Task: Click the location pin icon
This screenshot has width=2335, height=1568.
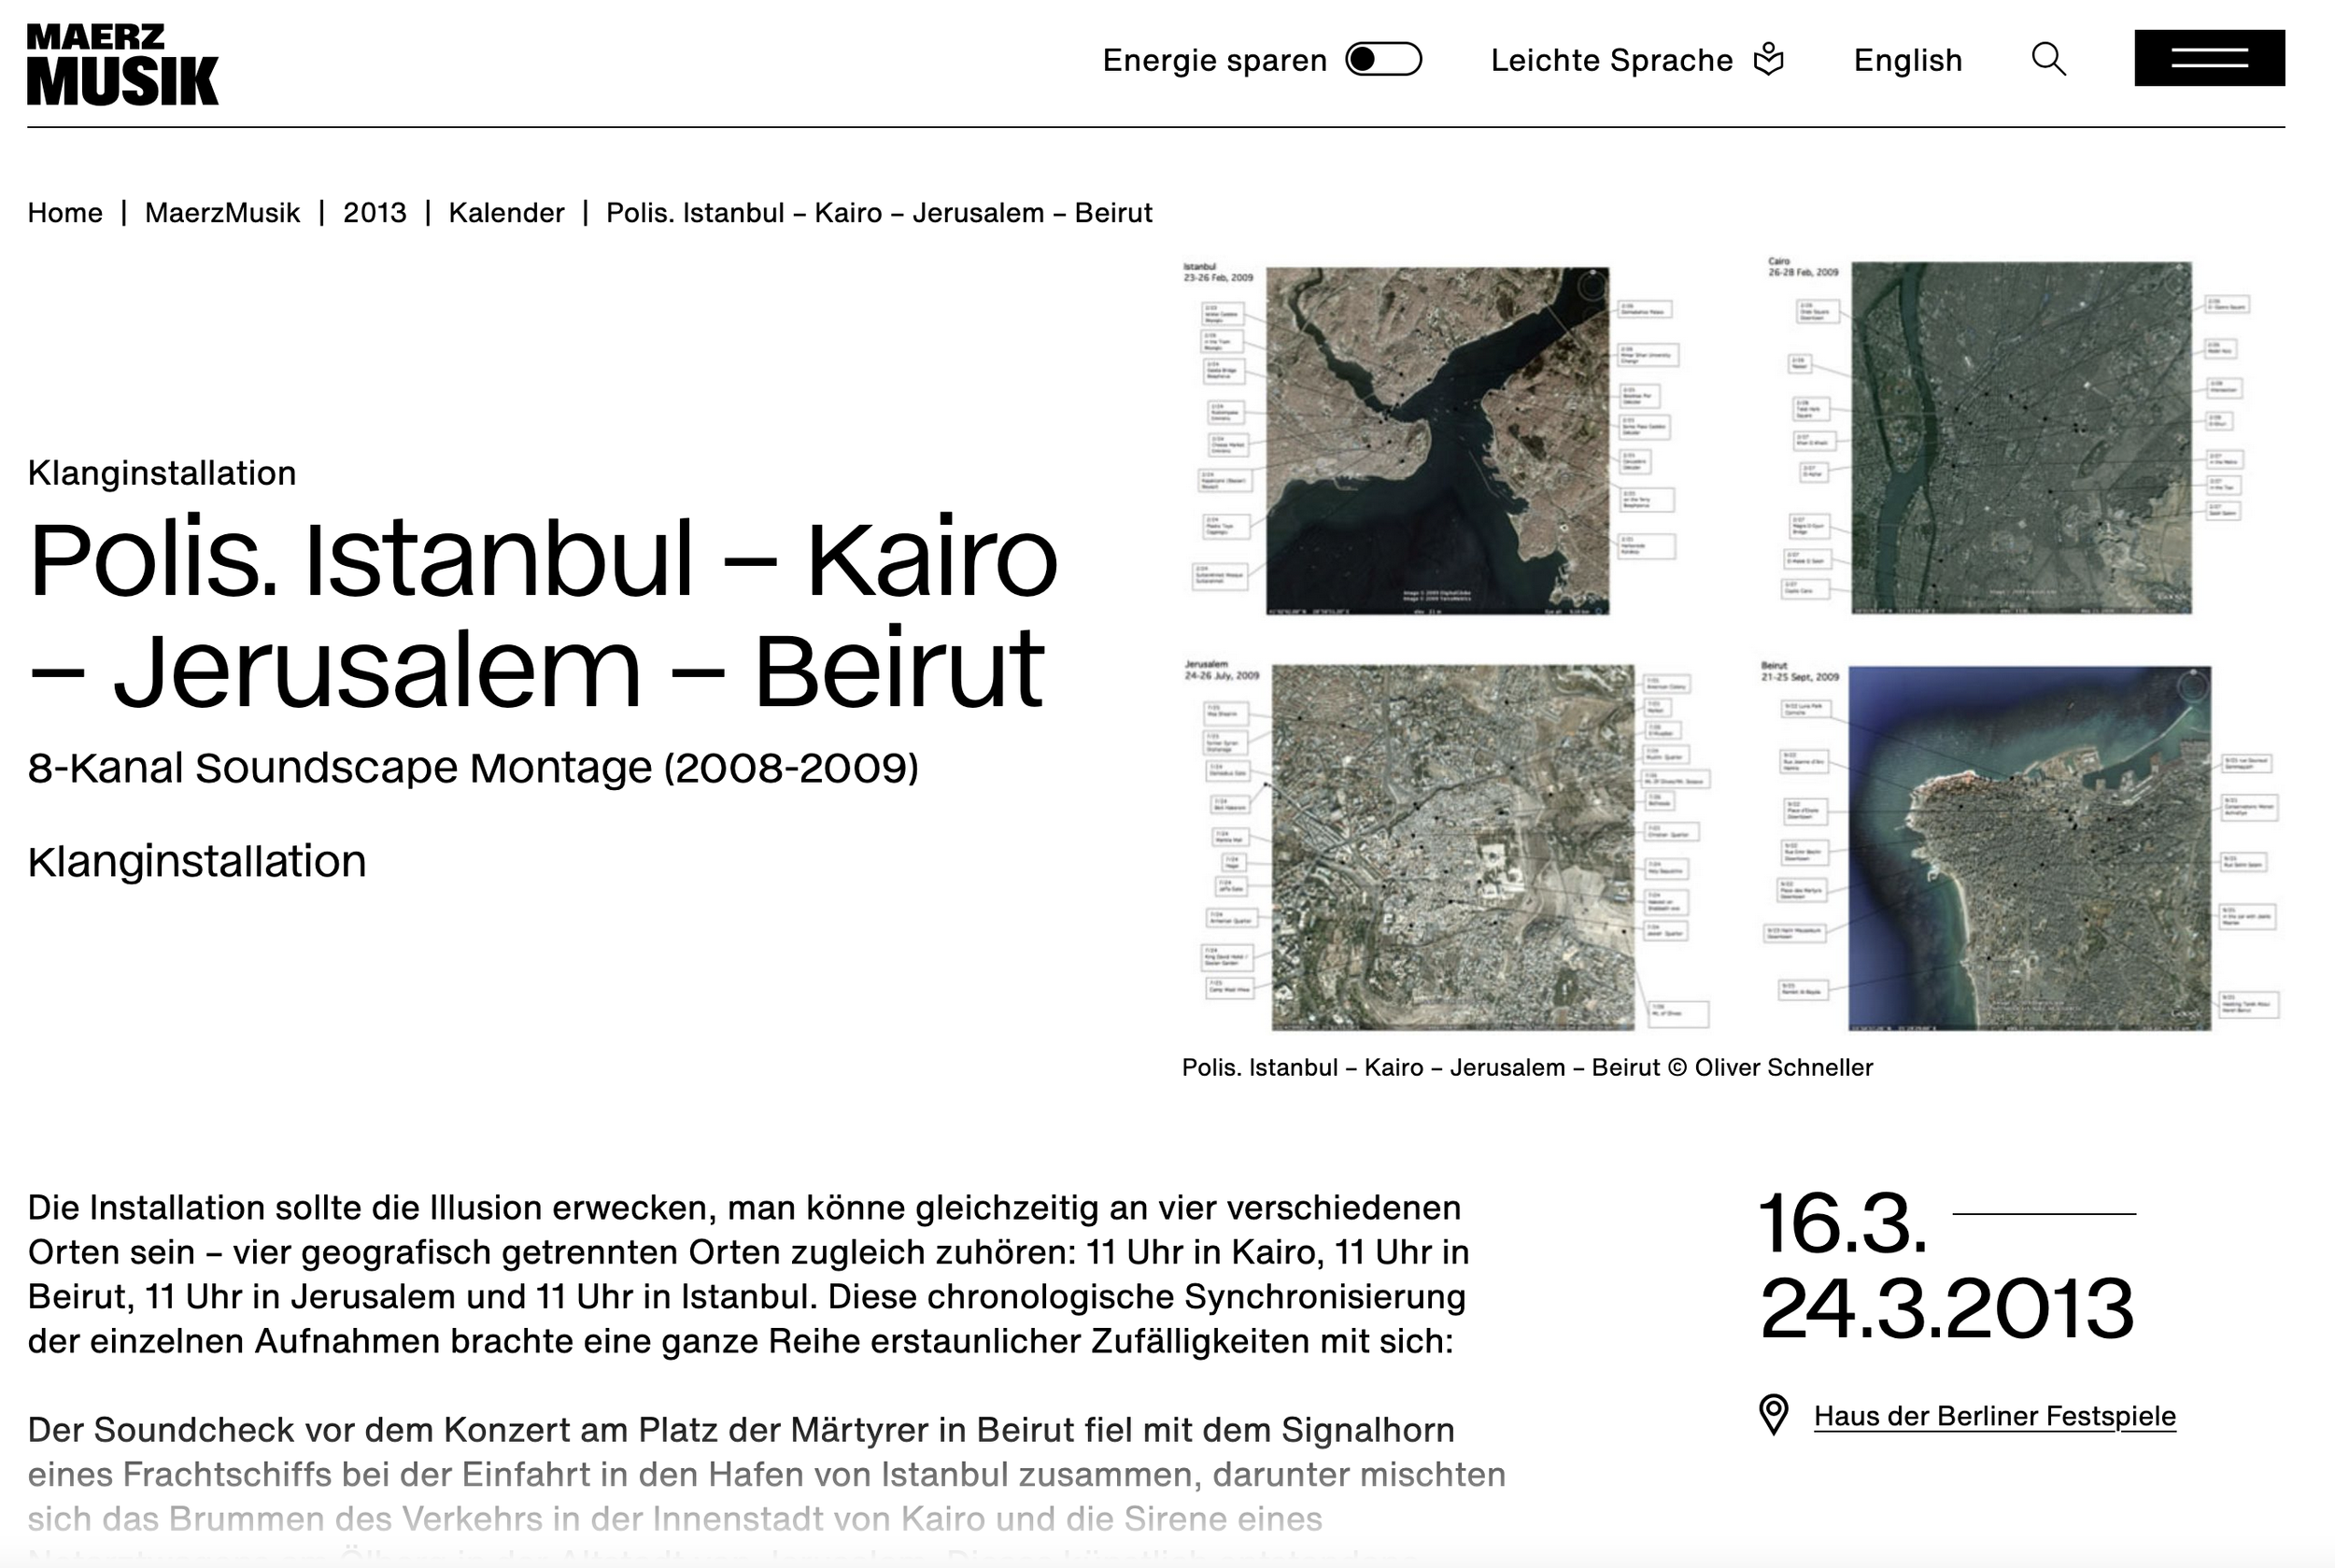Action: point(1773,1415)
